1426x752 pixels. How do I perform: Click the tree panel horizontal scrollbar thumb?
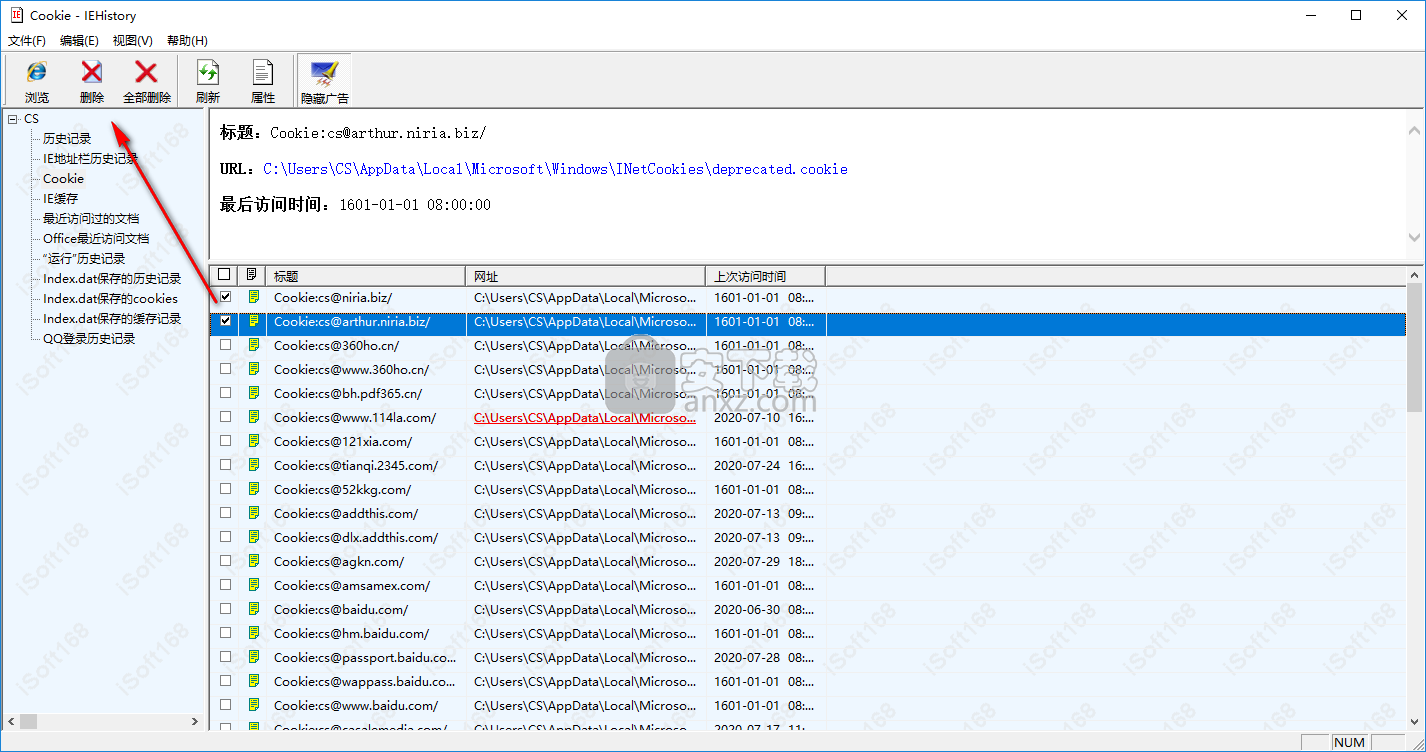coord(29,721)
